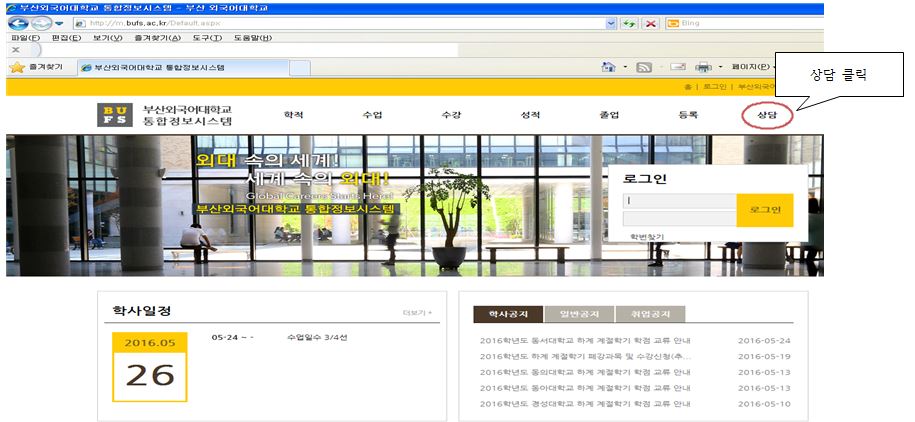Click the red Stop loading icon

coord(649,23)
